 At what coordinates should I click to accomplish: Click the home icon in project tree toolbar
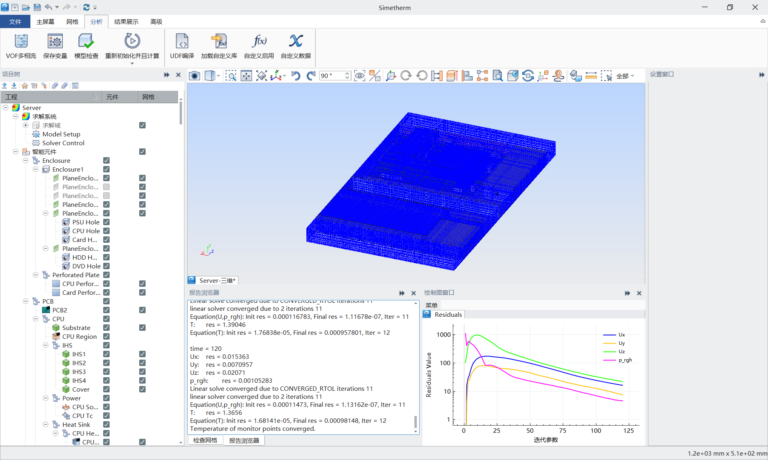pyautogui.click(x=24, y=86)
